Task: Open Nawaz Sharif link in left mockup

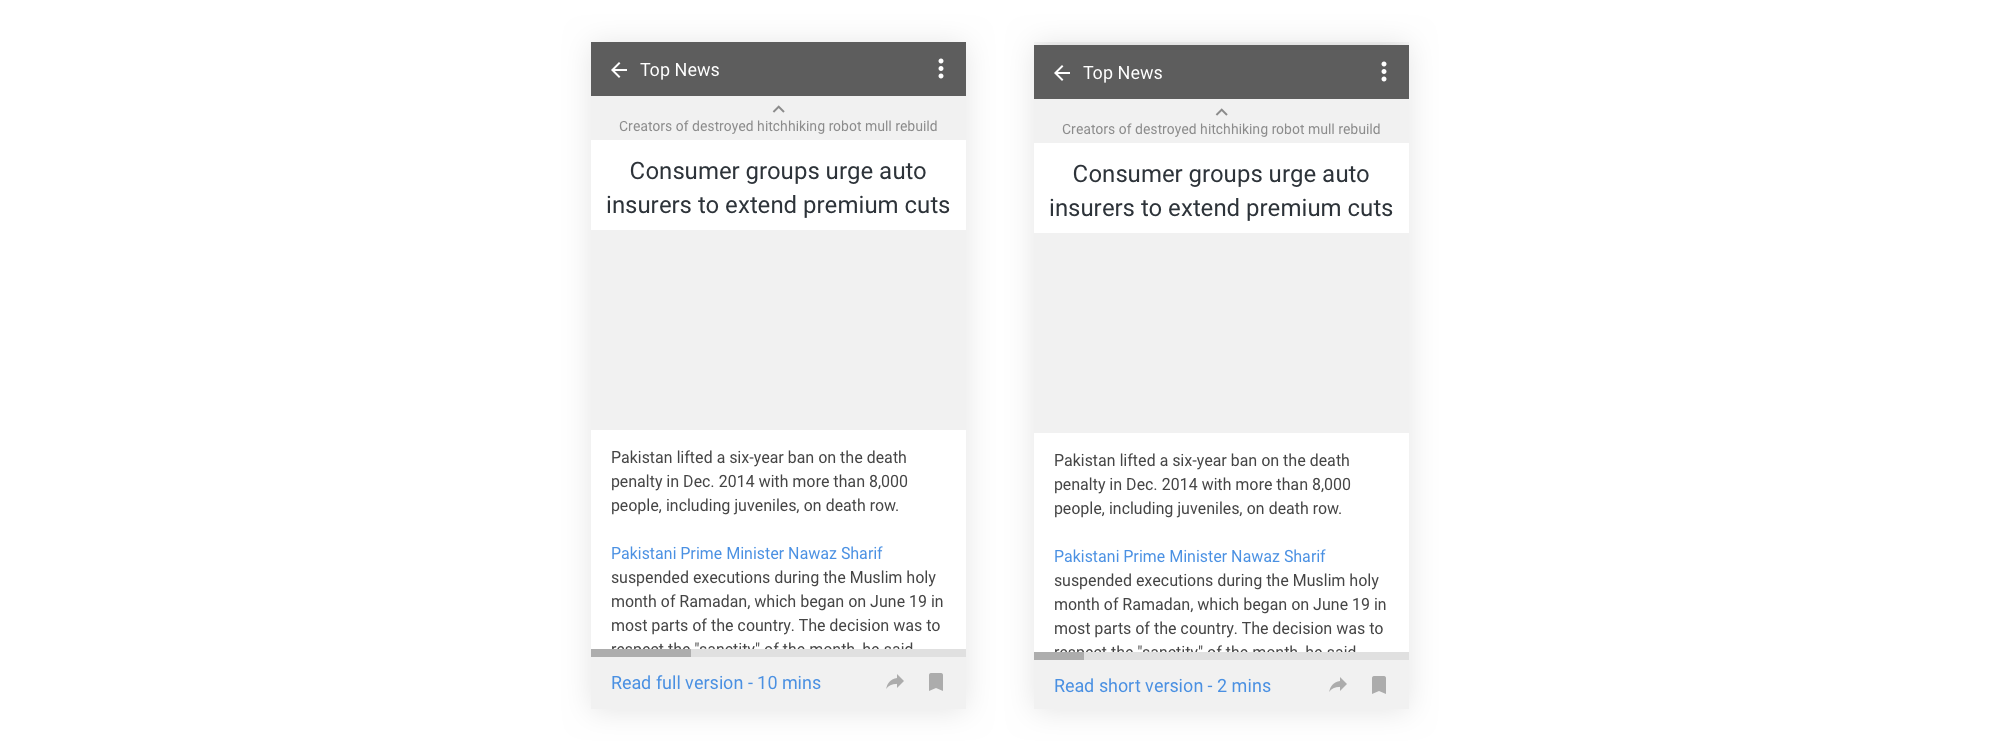Action: [x=747, y=553]
